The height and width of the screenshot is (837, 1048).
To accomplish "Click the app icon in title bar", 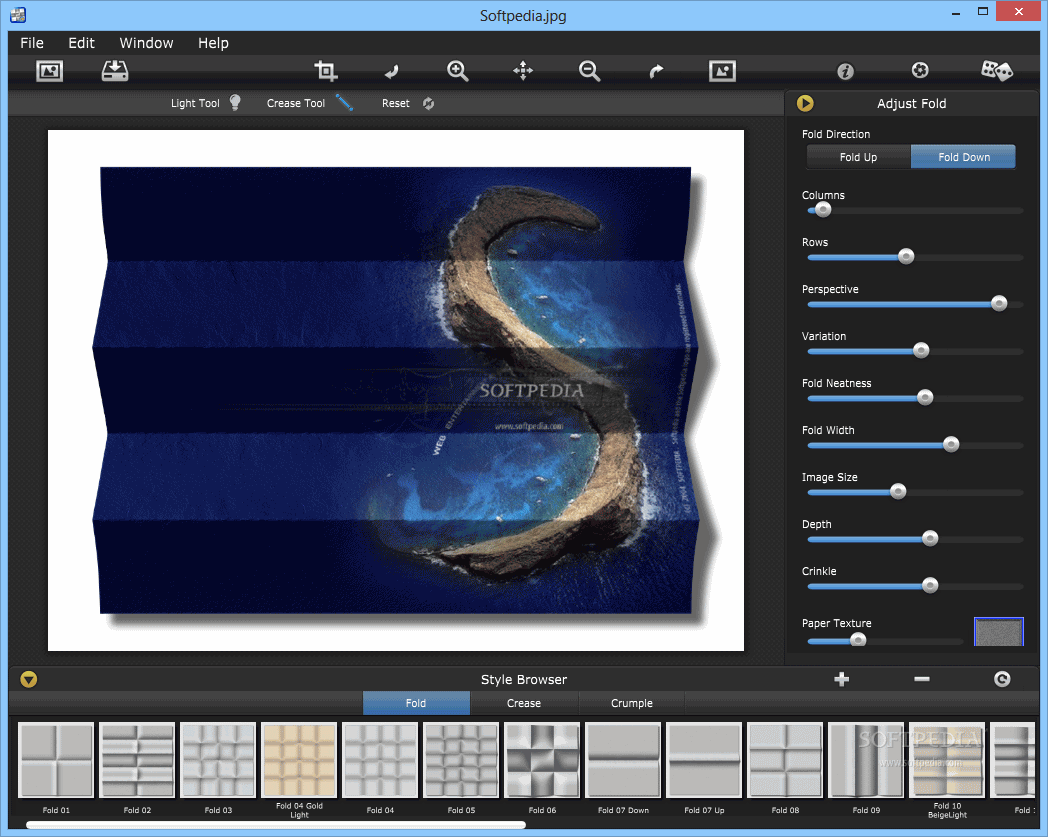I will tap(18, 14).
